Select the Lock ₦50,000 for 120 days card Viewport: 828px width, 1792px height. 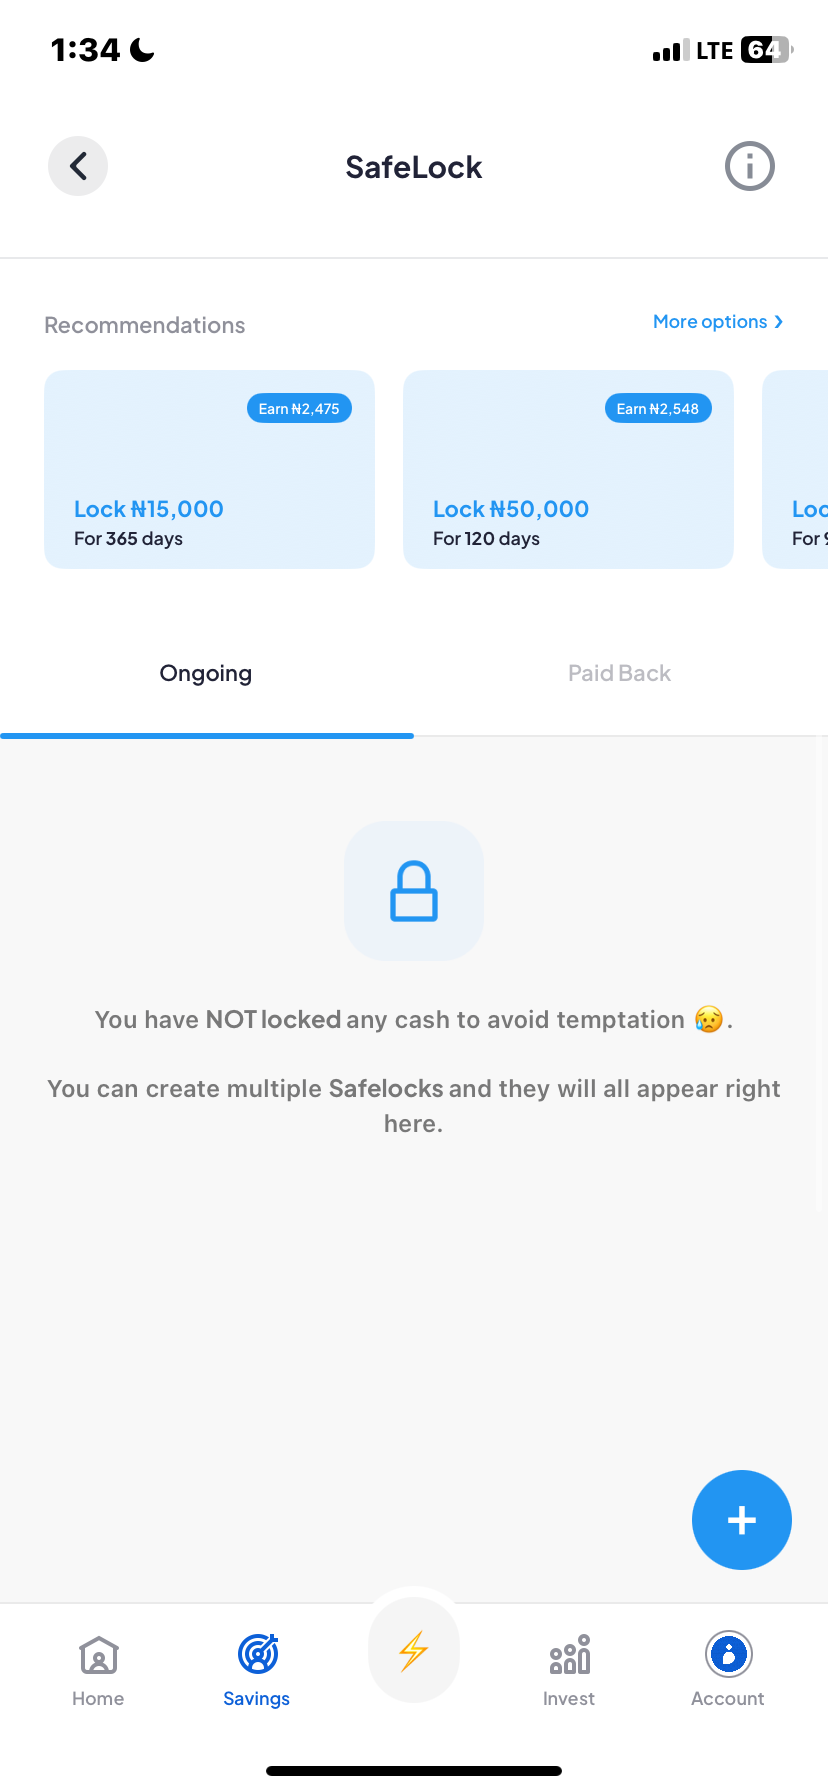tap(568, 469)
